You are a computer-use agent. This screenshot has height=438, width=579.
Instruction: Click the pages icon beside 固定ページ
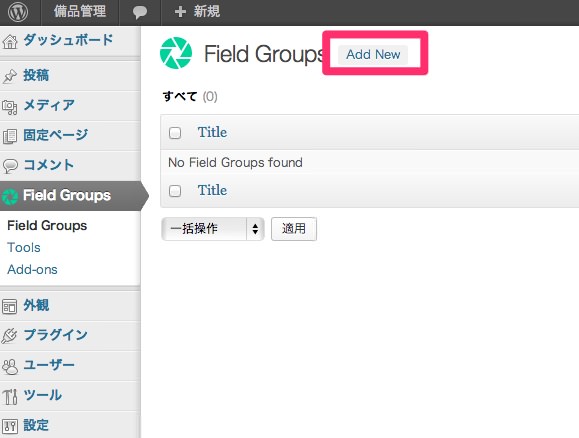(10, 136)
